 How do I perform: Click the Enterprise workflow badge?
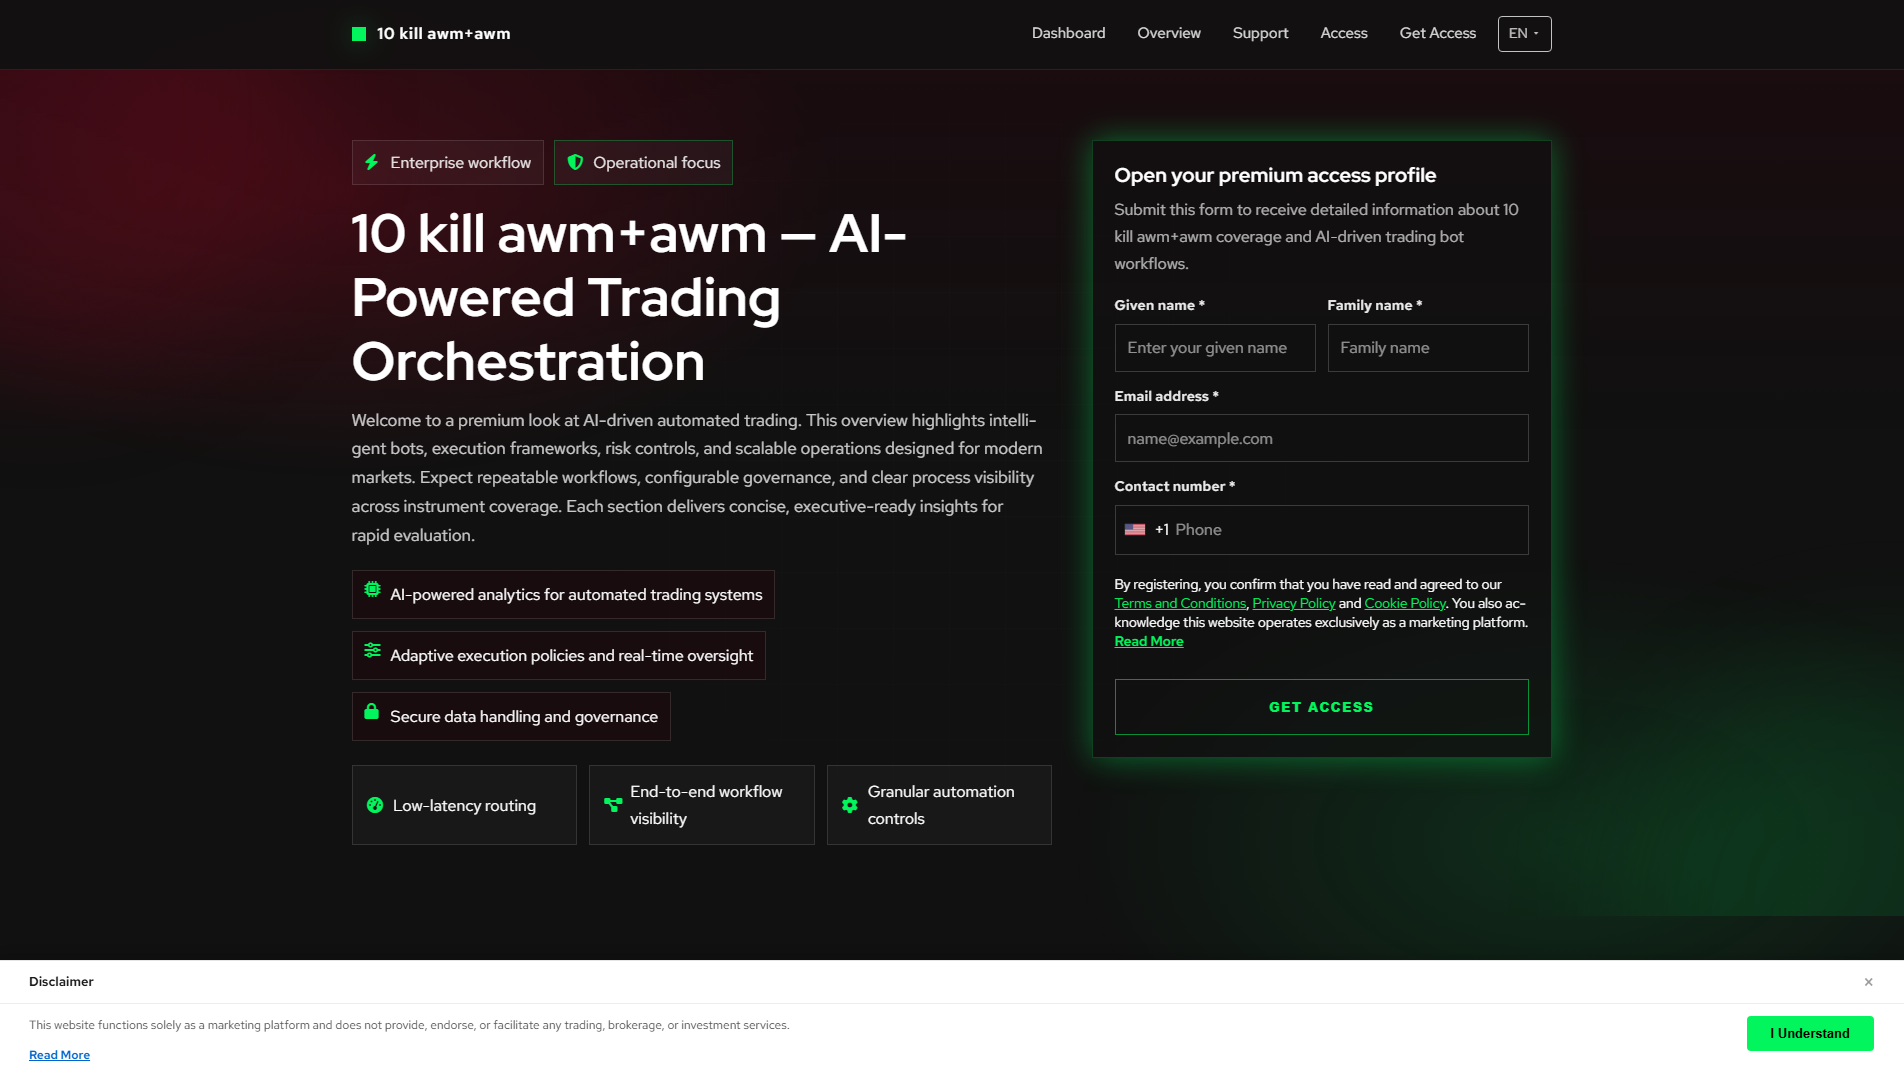(447, 162)
